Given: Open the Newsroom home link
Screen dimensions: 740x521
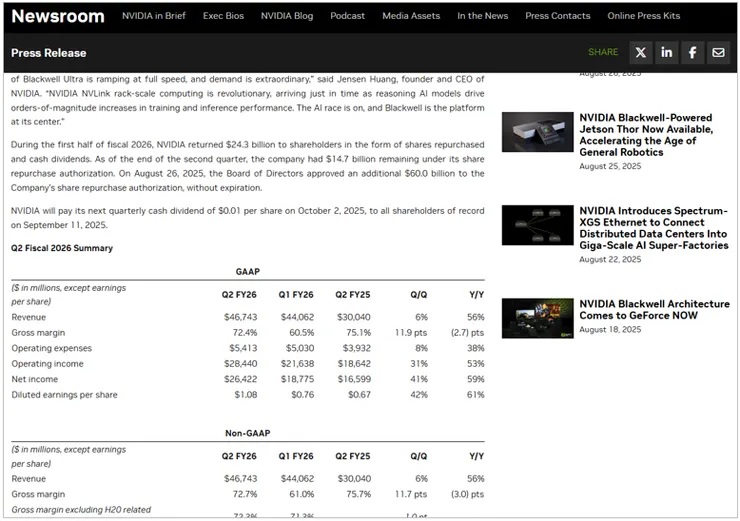Looking at the screenshot, I should point(58,16).
